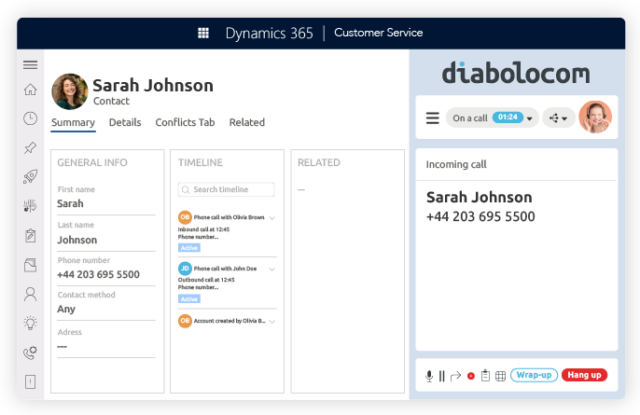Screen dimensions: 640x415
Task: Open Activities clipboard icon in sidebar
Action: pos(30,235)
